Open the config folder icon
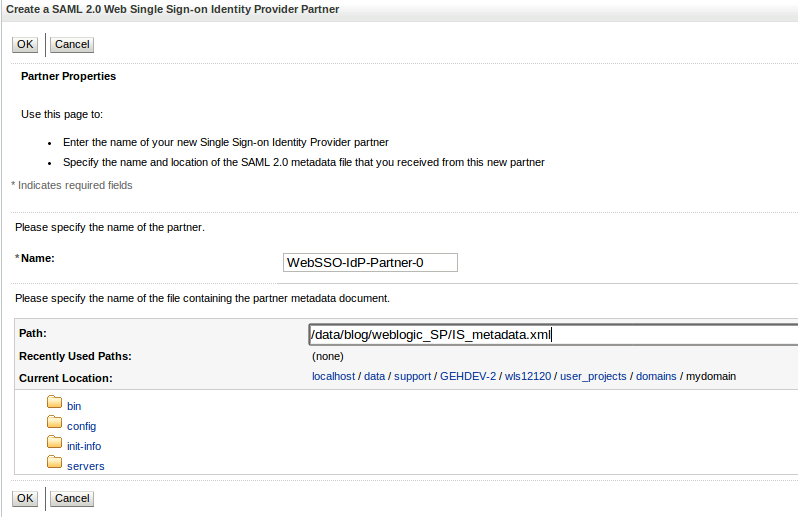This screenshot has width=798, height=517. (54, 422)
